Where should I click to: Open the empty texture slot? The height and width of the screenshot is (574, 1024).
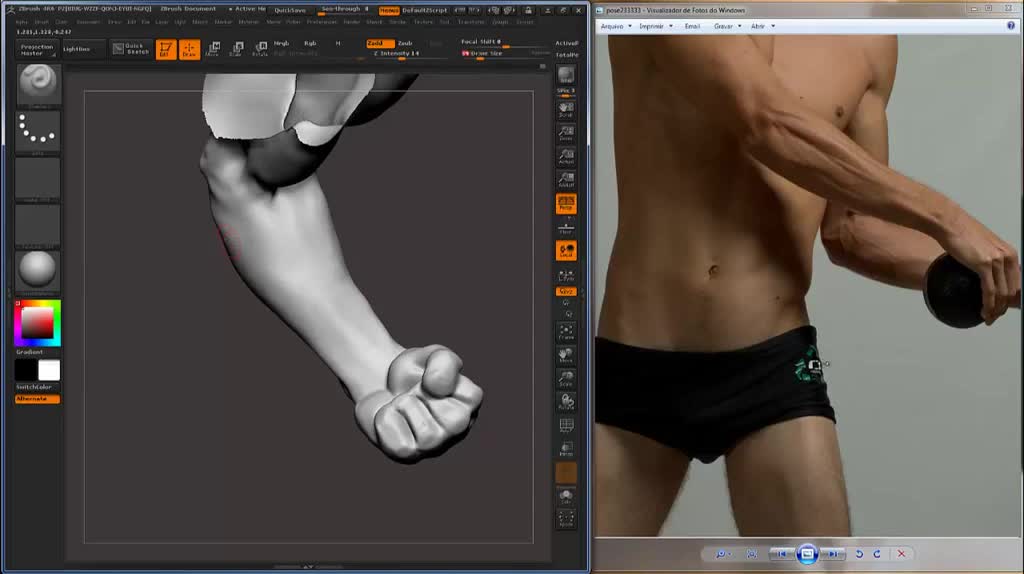(x=38, y=225)
